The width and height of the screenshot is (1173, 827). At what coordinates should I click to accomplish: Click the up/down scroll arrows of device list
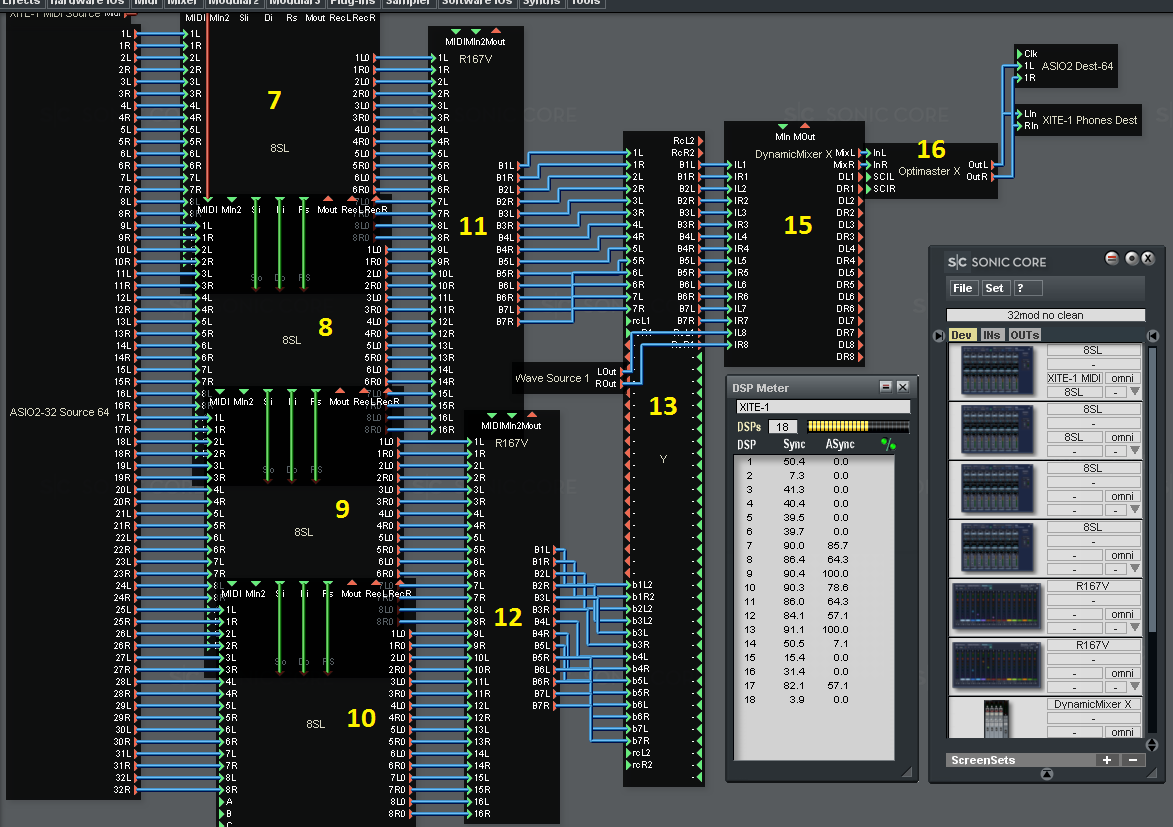pyautogui.click(x=1152, y=745)
